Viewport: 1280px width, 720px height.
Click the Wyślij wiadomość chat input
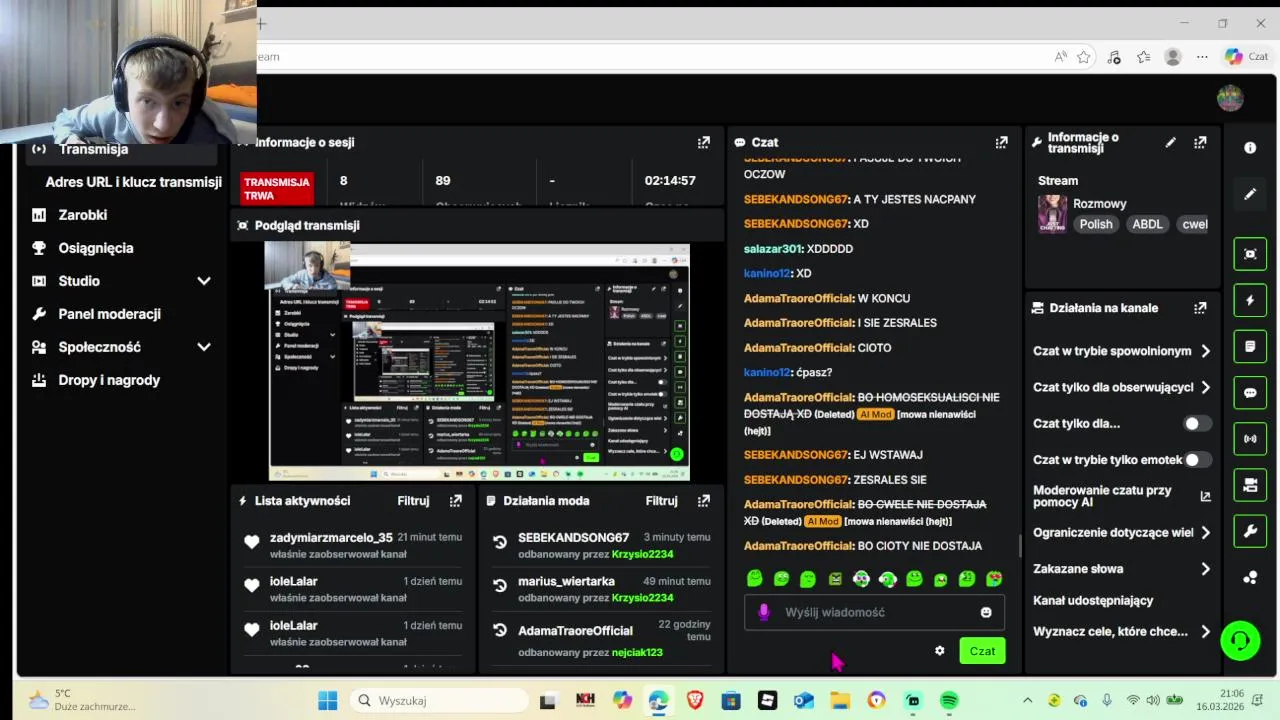[x=874, y=612]
